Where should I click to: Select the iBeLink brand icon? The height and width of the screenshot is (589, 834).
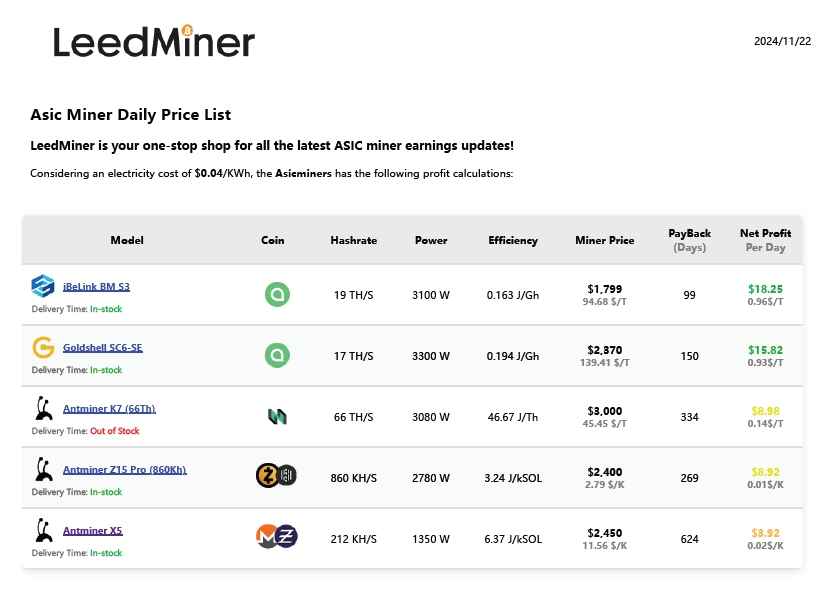[41, 286]
